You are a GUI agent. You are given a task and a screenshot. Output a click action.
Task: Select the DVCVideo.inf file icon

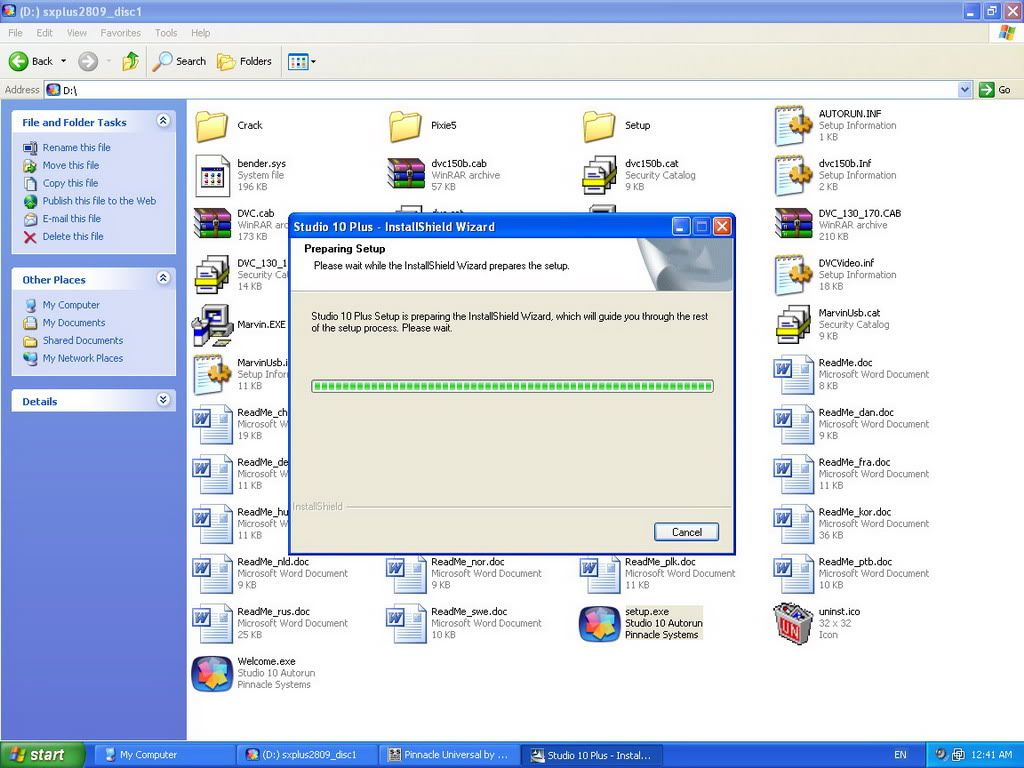point(793,275)
